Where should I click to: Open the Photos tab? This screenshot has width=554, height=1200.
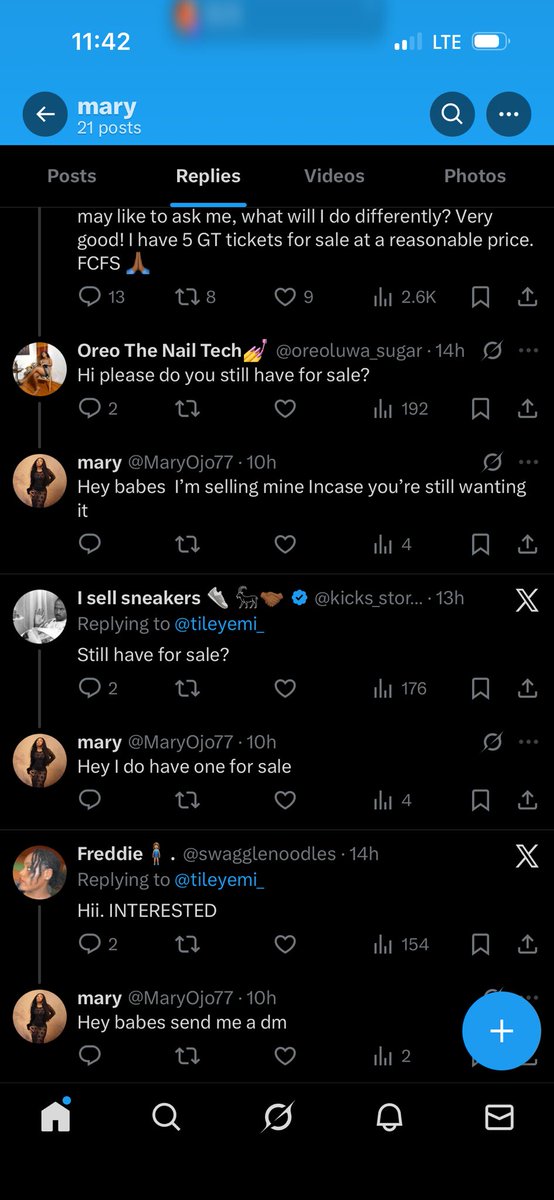475,176
